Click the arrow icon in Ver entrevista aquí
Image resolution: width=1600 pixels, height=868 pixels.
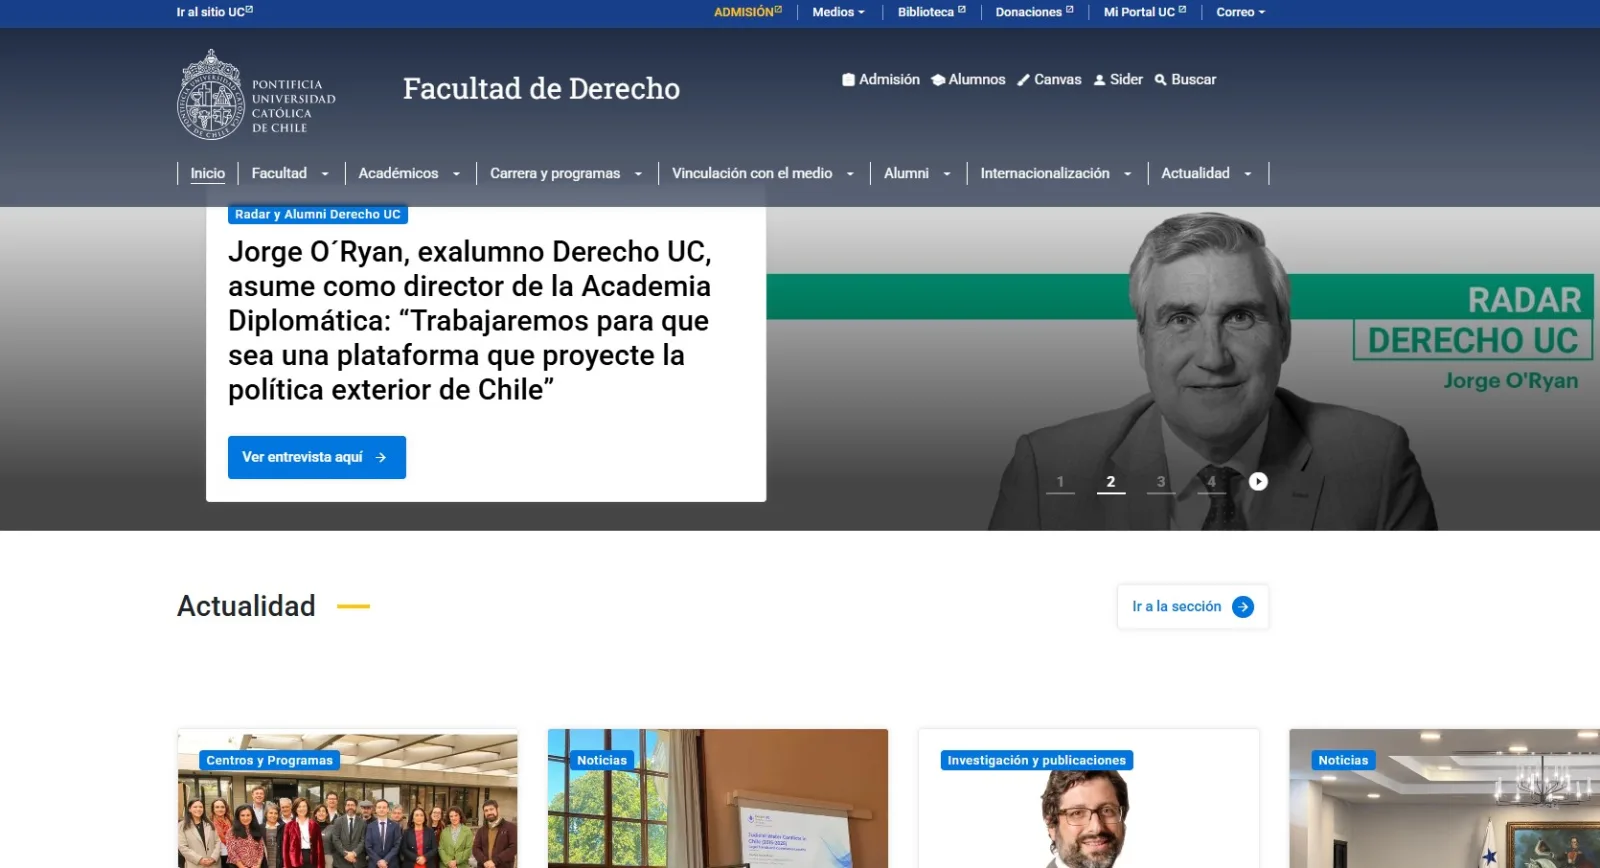coord(381,458)
